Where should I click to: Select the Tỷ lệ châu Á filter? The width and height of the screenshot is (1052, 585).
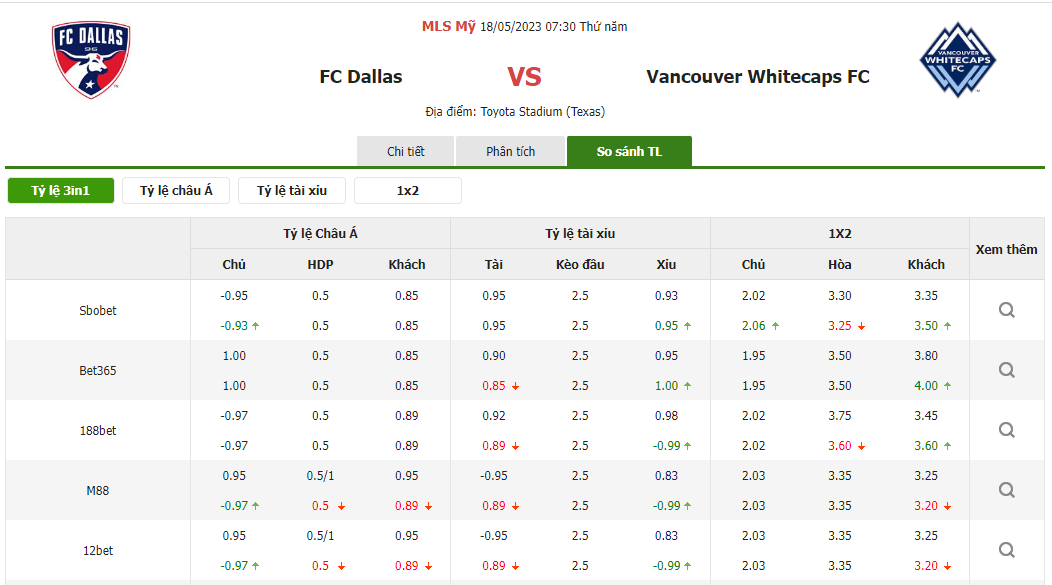tap(176, 191)
